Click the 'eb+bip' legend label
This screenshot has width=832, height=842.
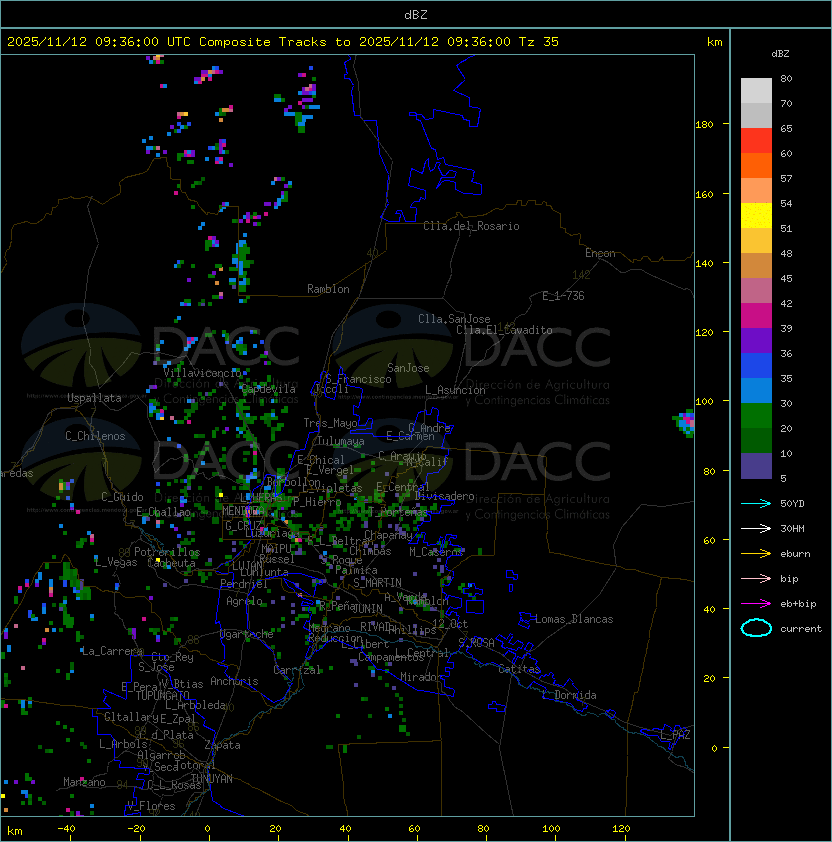click(x=798, y=604)
